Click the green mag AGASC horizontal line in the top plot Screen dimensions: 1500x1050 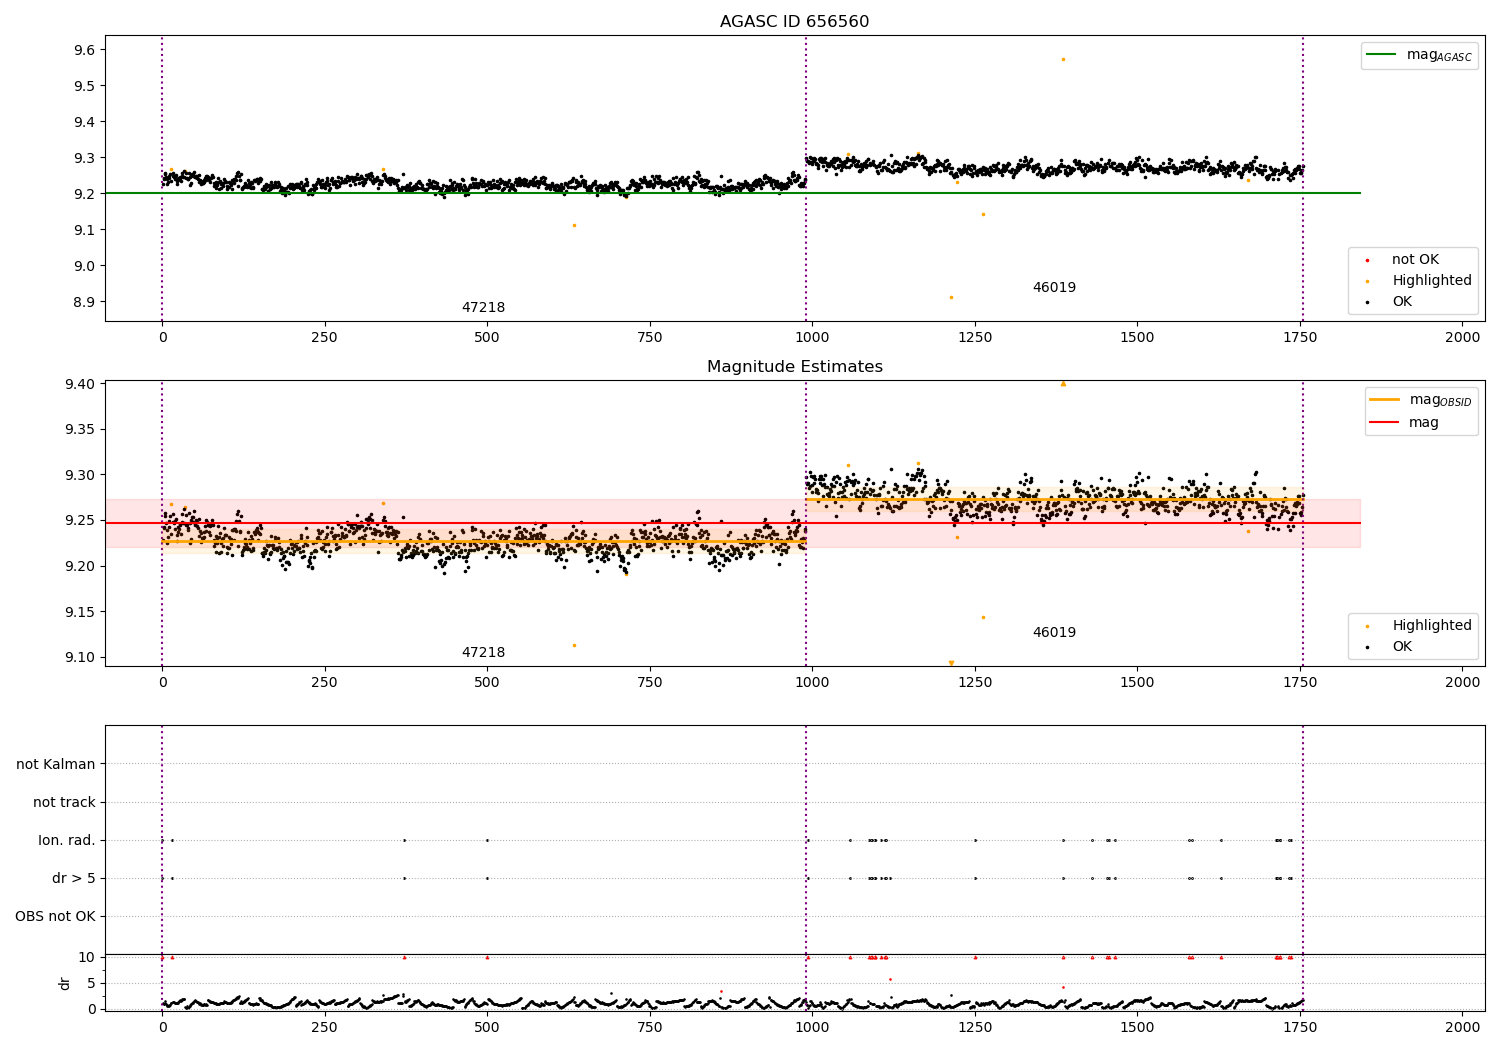(x=733, y=193)
